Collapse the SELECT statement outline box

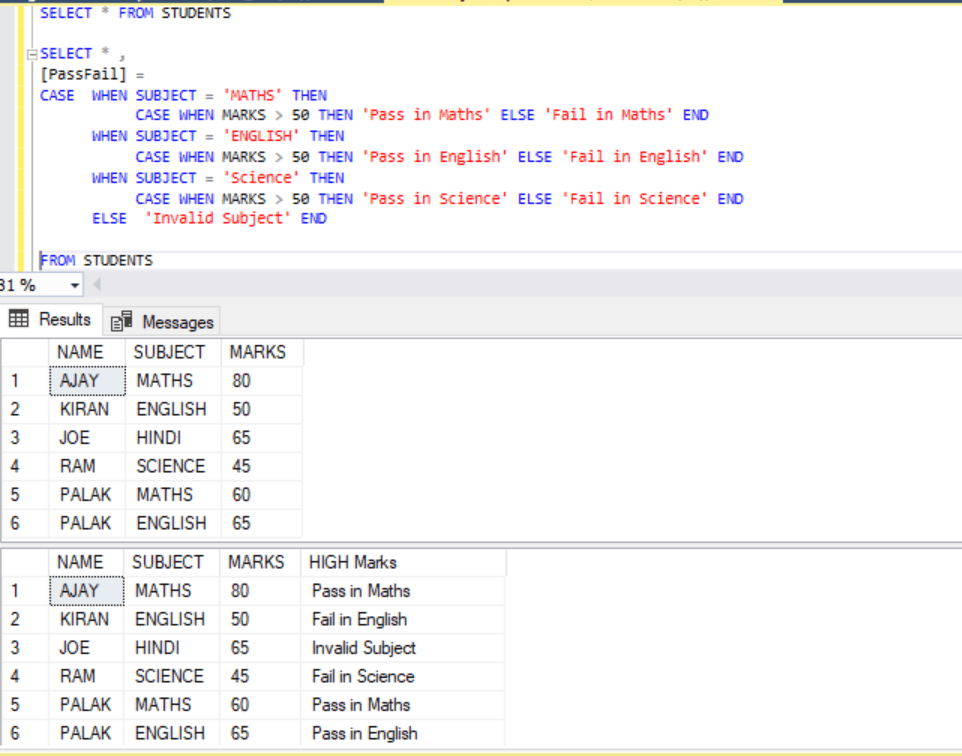[x=32, y=55]
